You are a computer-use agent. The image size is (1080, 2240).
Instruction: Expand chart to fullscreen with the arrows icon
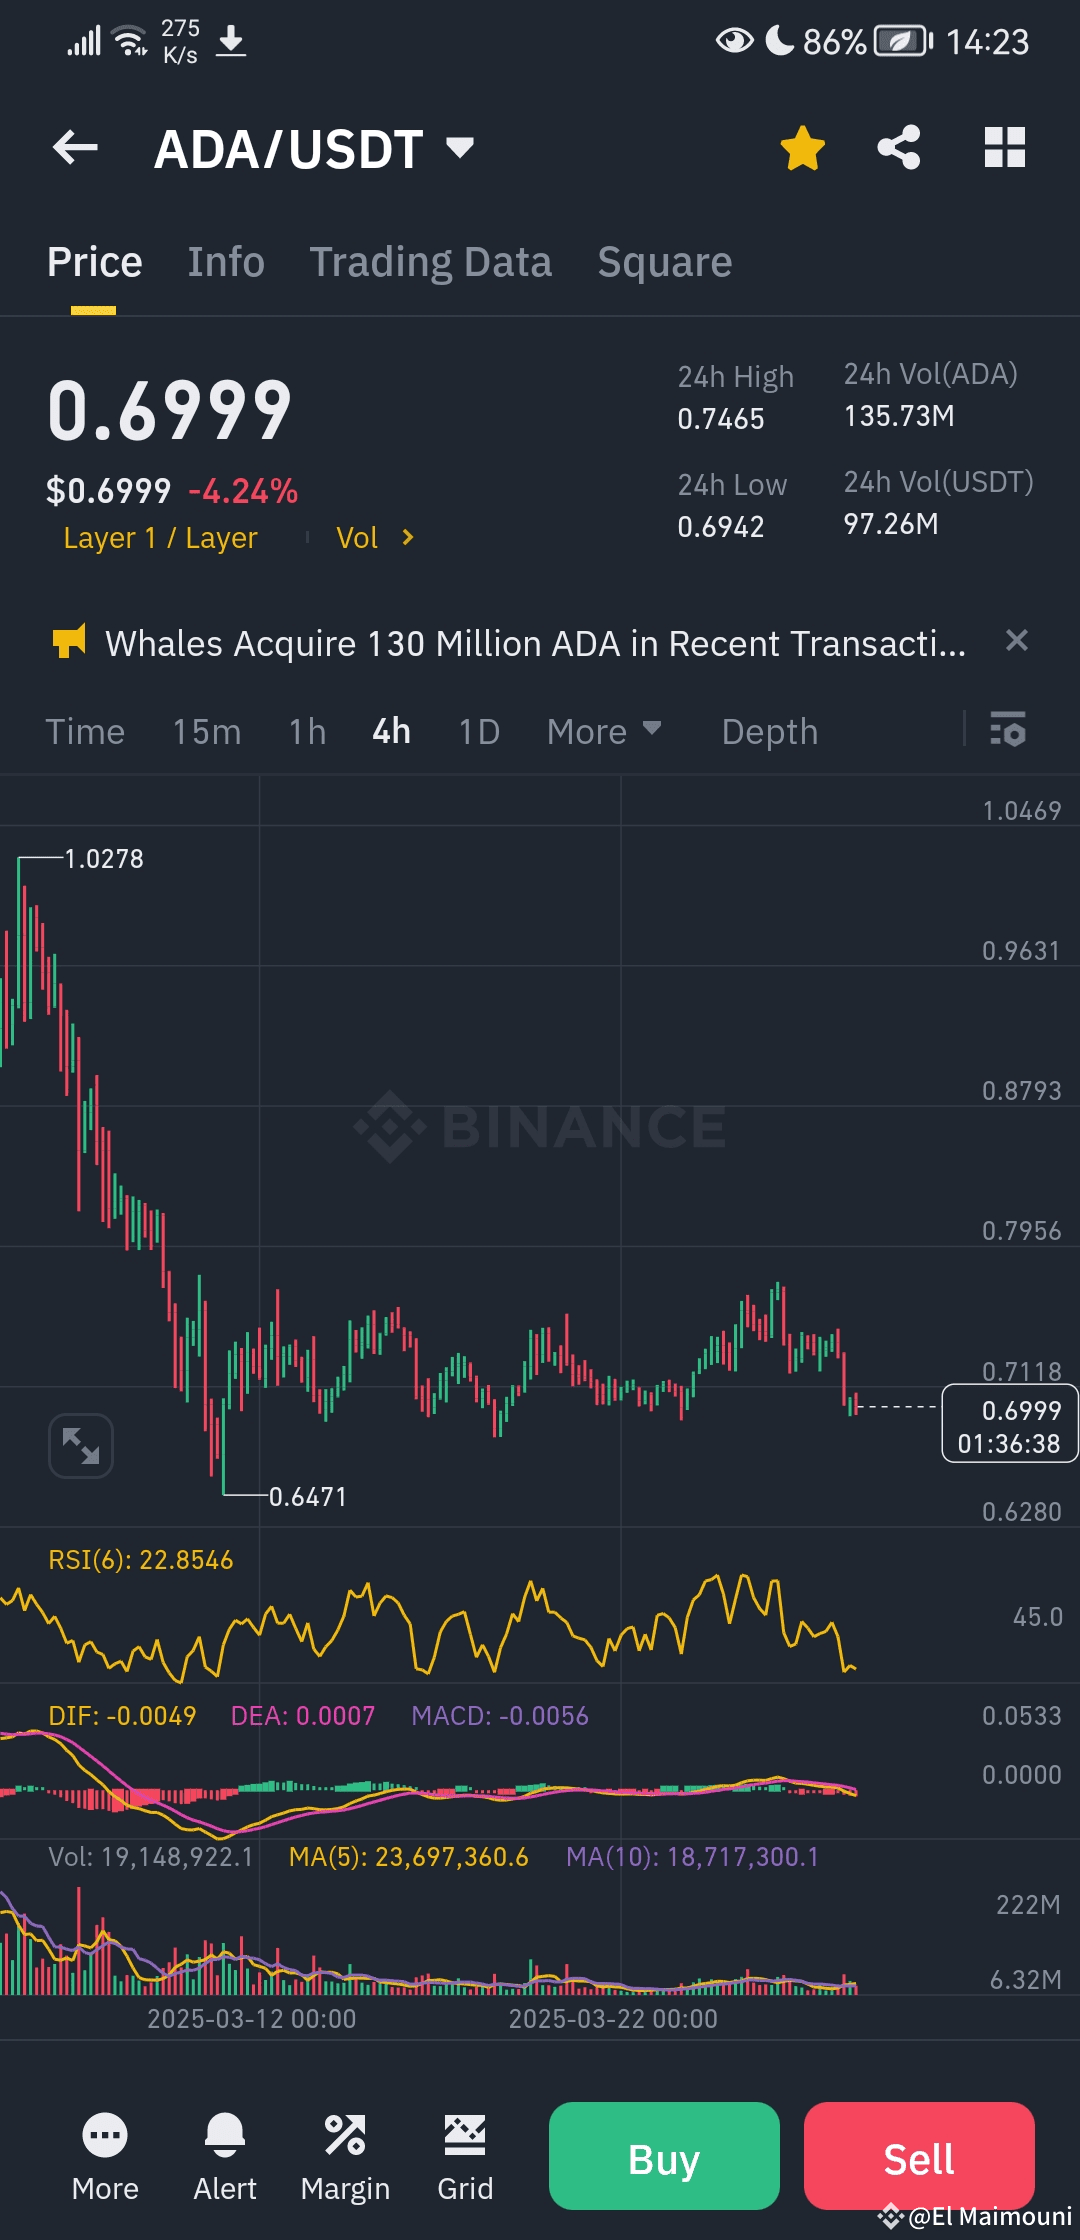coord(81,1447)
